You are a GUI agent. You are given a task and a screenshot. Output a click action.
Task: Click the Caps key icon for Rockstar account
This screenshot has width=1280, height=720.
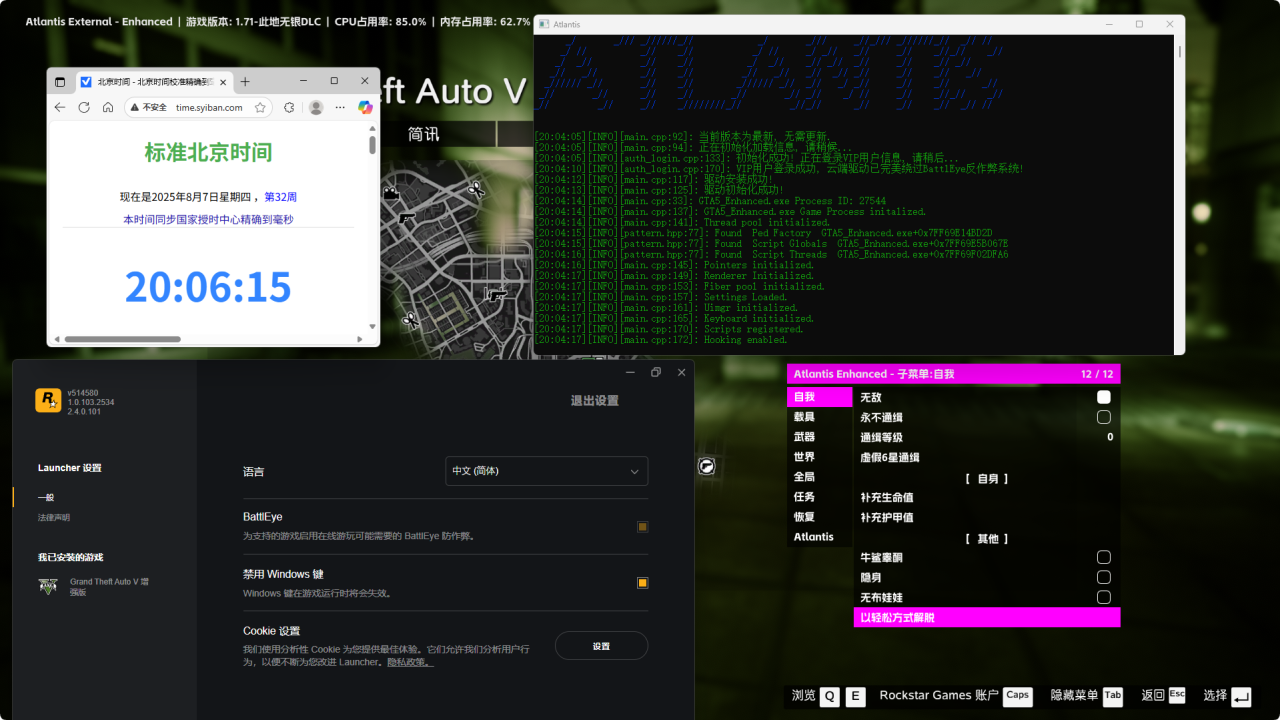pyautogui.click(x=1018, y=697)
